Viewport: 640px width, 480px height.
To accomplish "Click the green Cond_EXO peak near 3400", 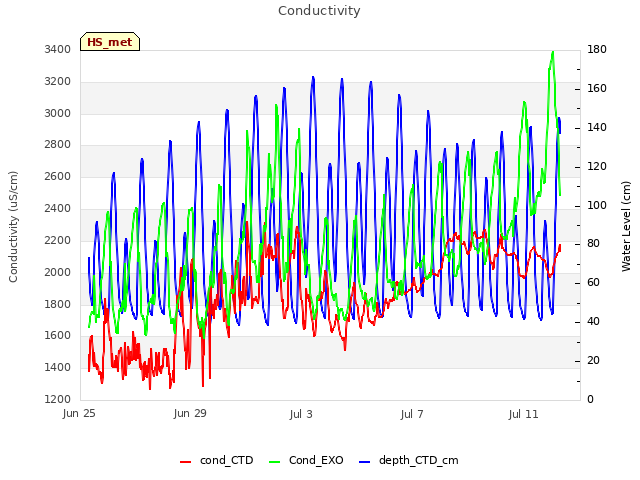I will (x=553, y=52).
